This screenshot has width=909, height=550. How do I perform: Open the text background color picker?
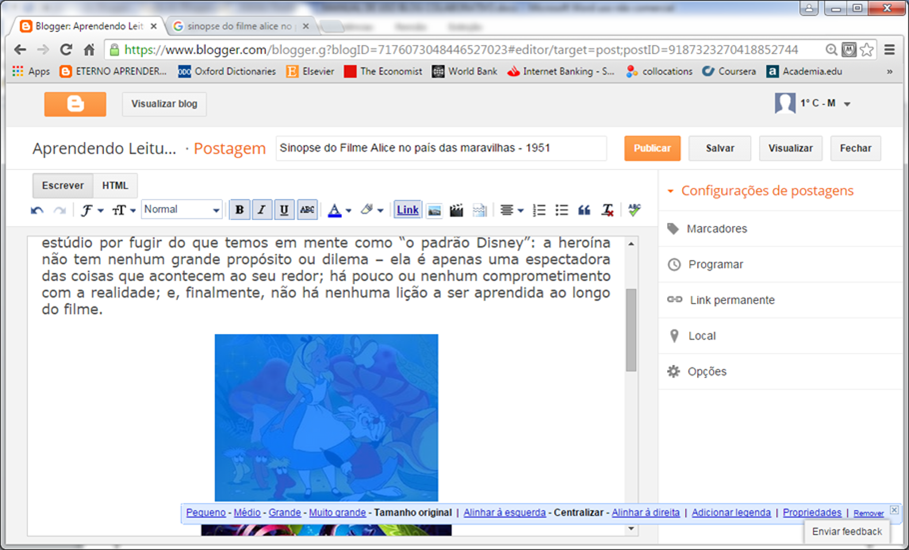click(x=371, y=210)
